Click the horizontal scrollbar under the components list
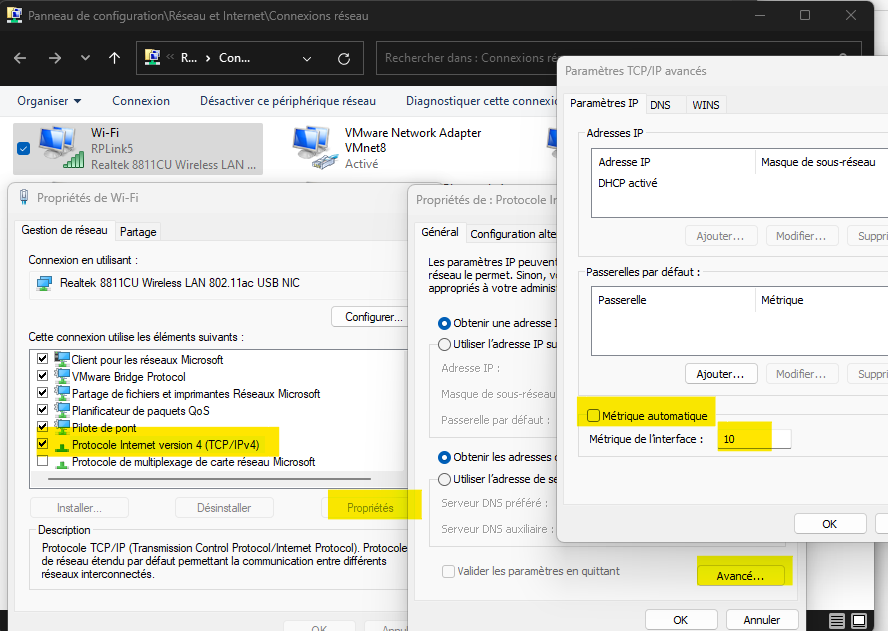Image resolution: width=888 pixels, height=631 pixels. pos(210,479)
